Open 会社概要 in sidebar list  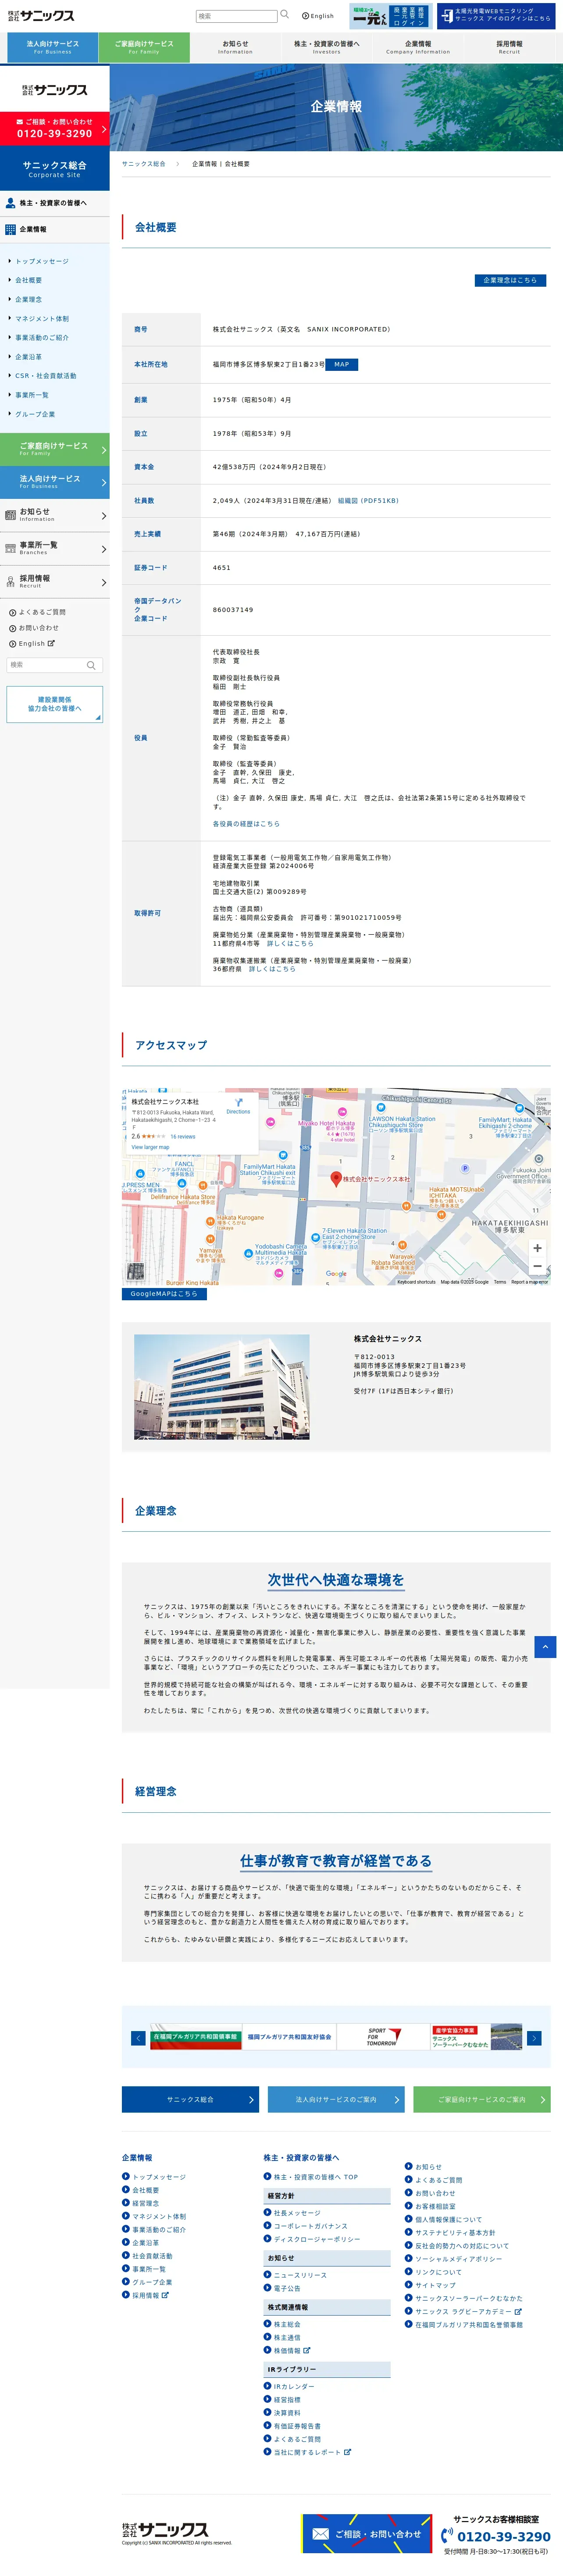point(28,280)
